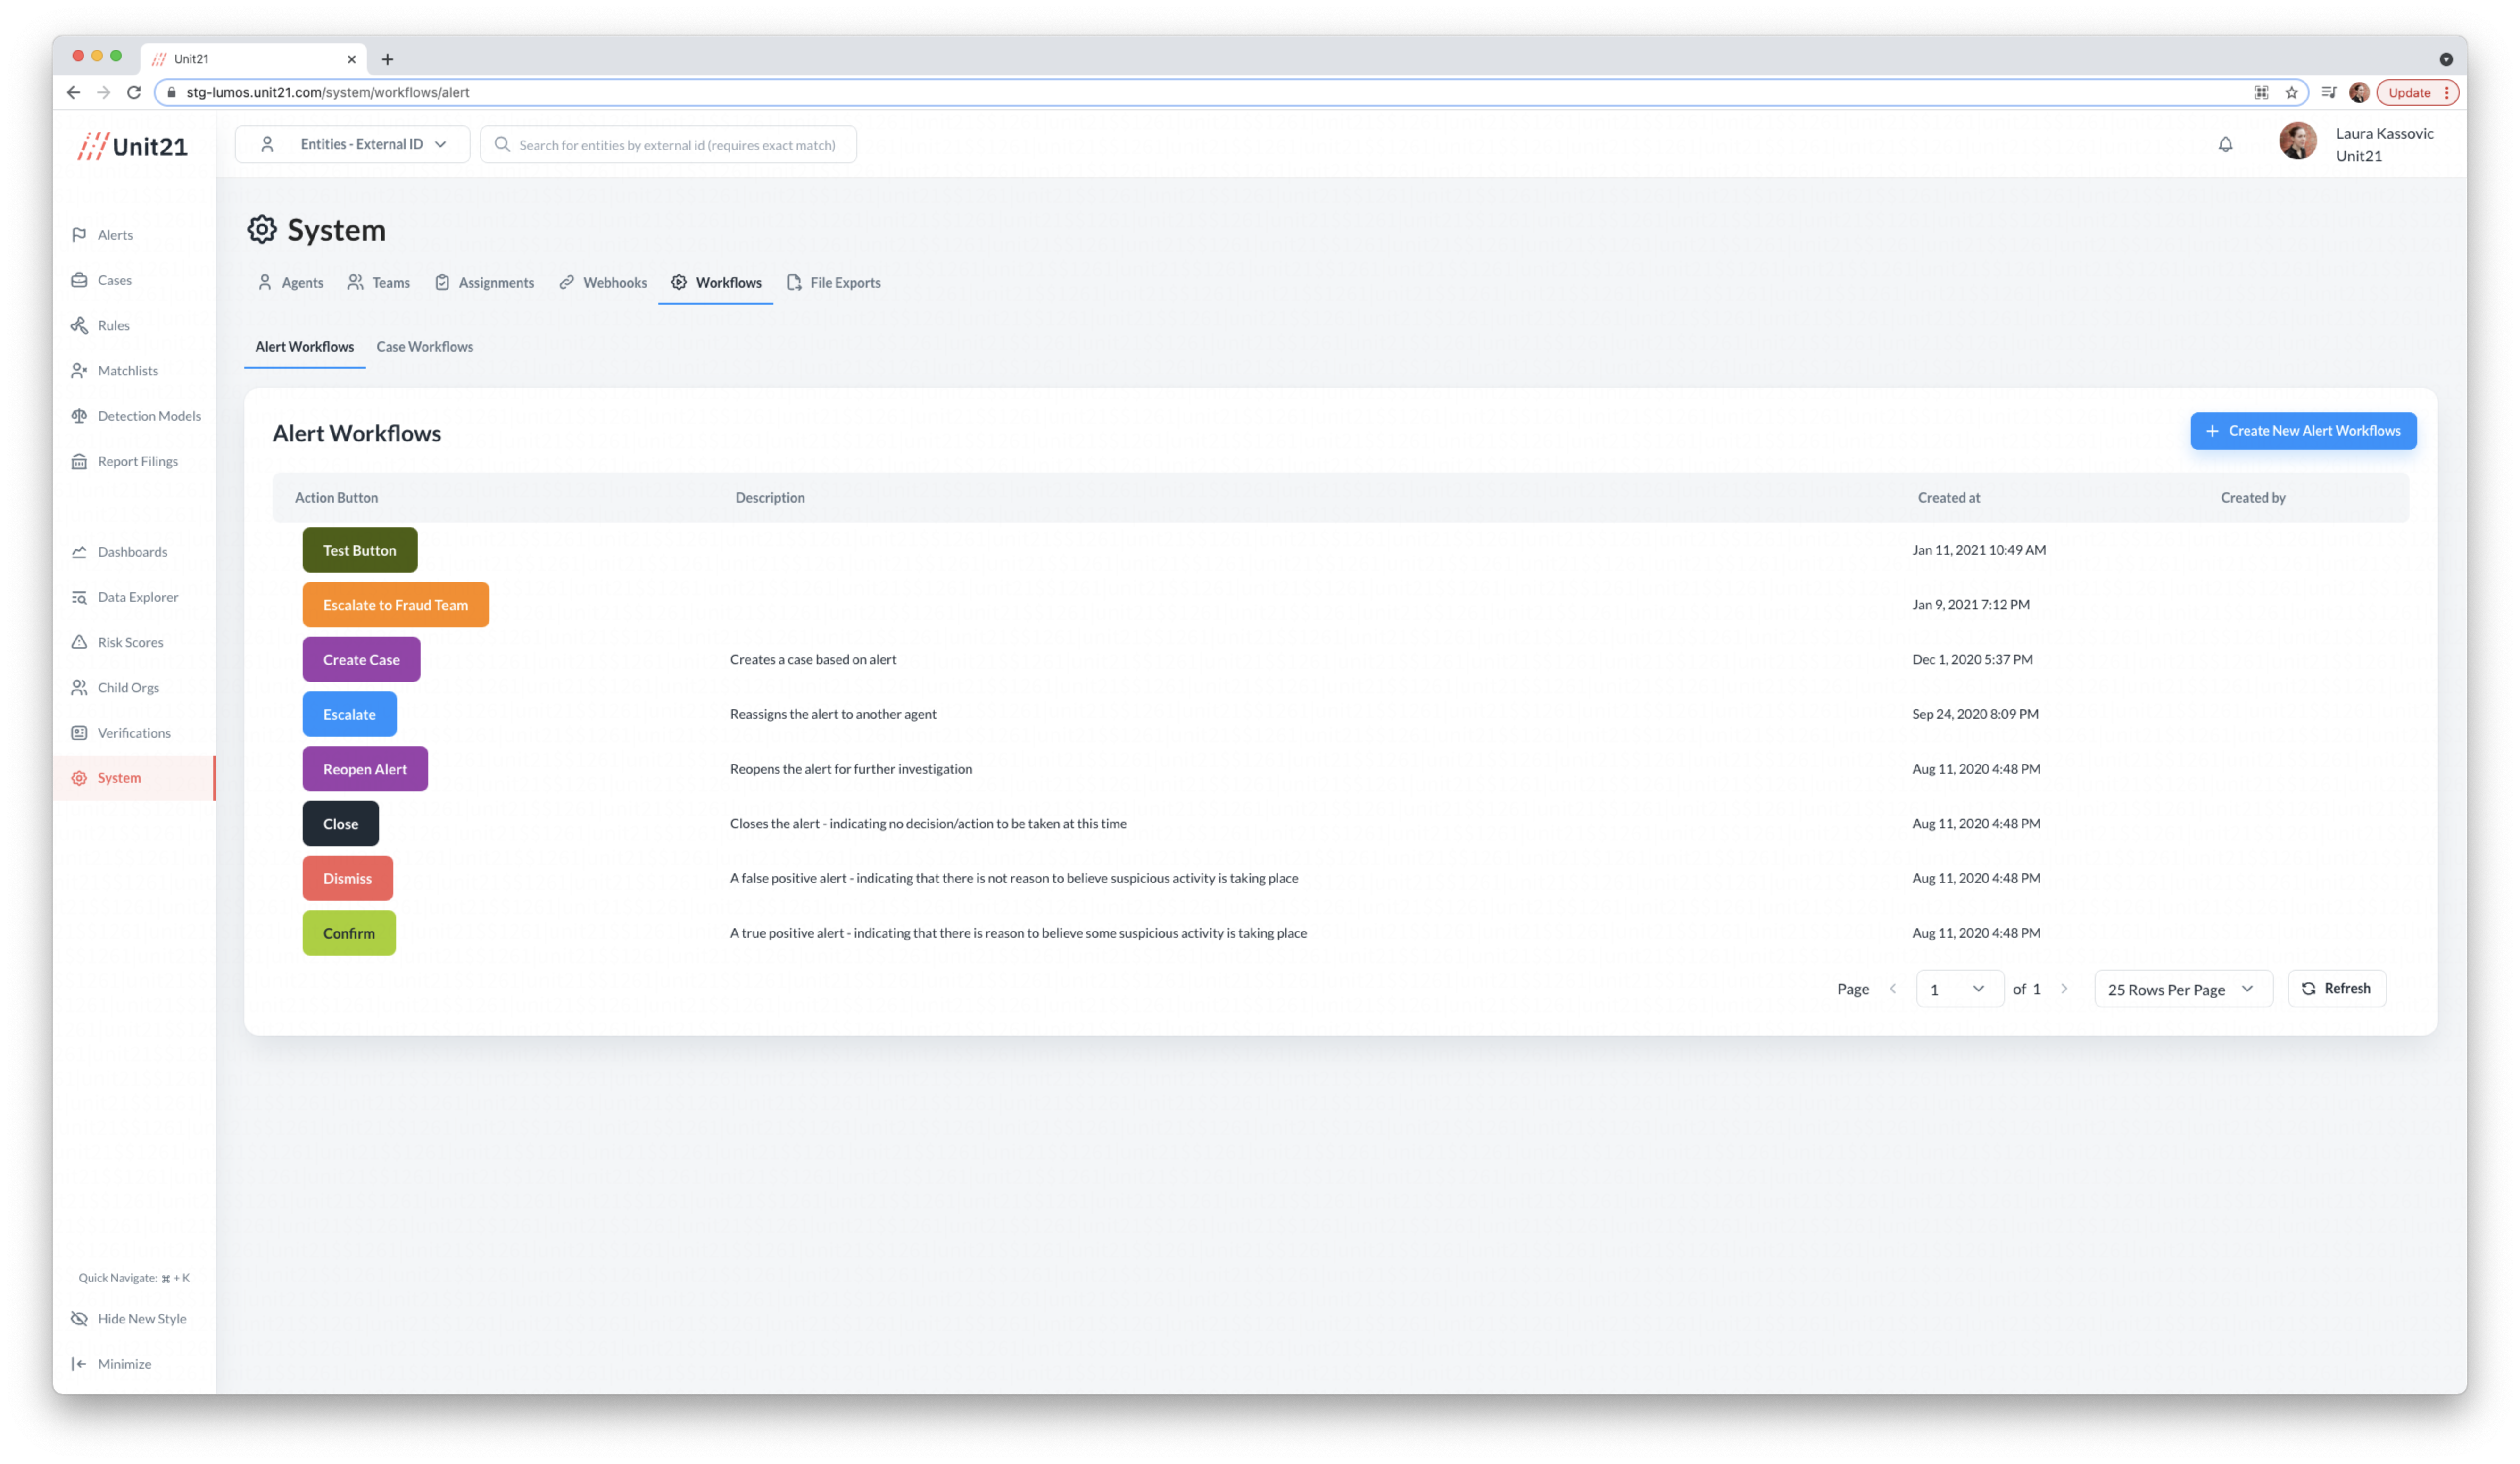Open the Webhooks tab
Screen dimensions: 2520x1464
[x=603, y=283]
